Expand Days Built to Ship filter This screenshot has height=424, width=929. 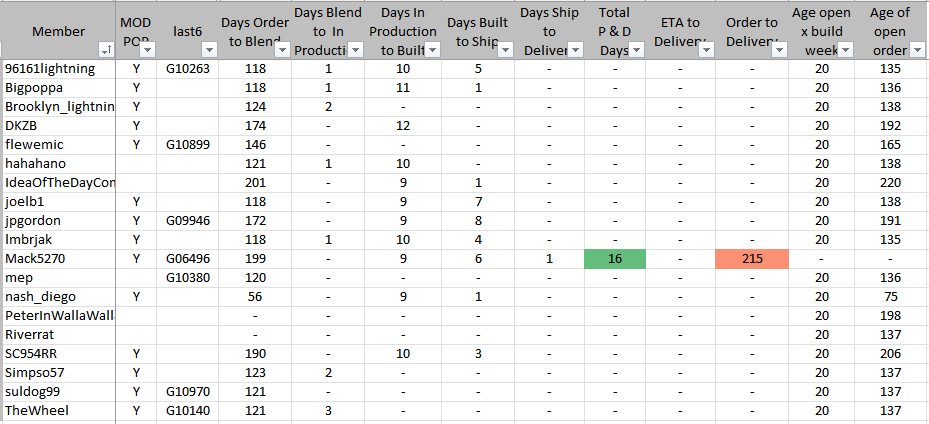(x=507, y=50)
